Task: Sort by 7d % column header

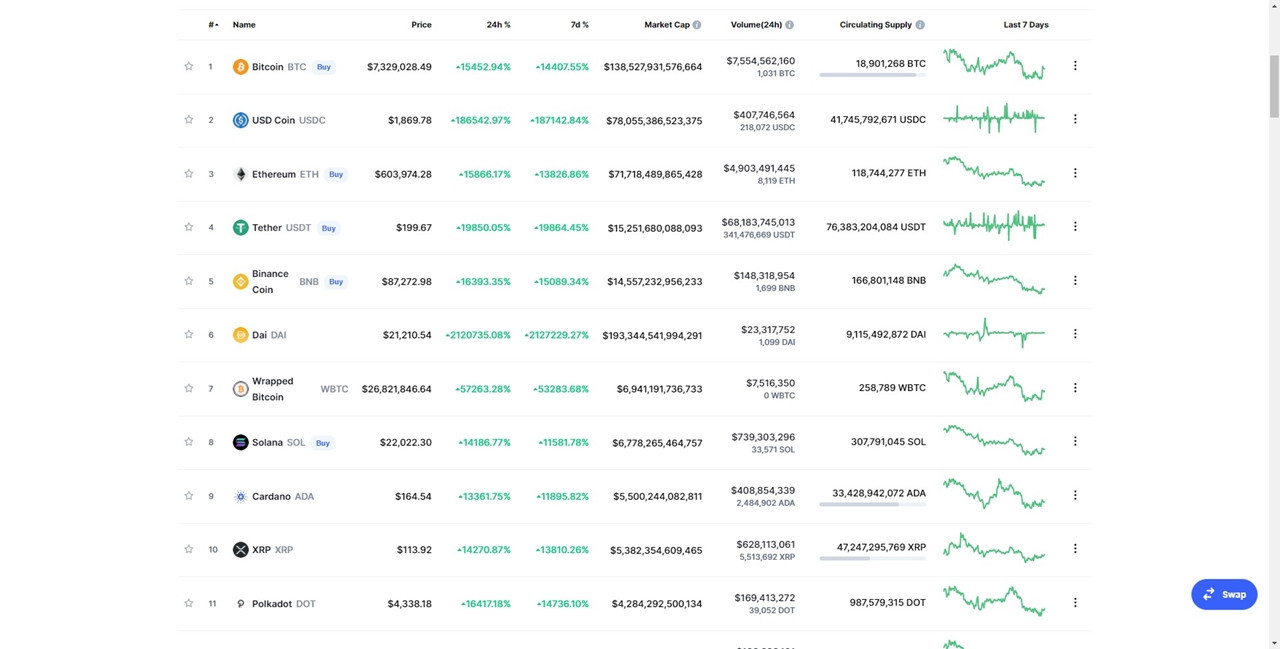Action: tap(579, 25)
